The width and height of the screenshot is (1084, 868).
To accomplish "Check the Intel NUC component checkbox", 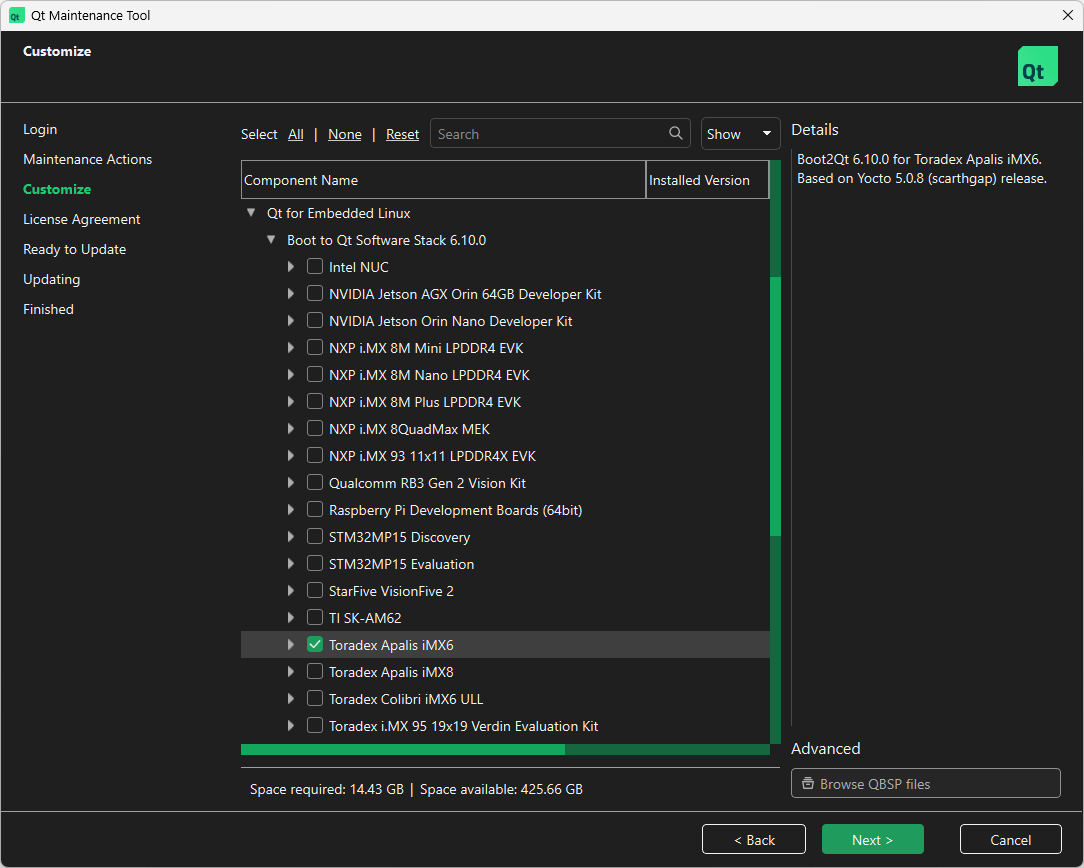I will pos(315,266).
